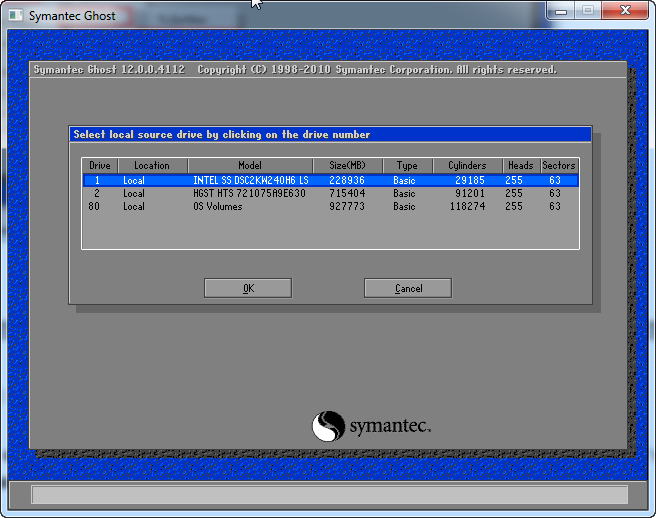Click the OS Volumes model entry

(218, 206)
